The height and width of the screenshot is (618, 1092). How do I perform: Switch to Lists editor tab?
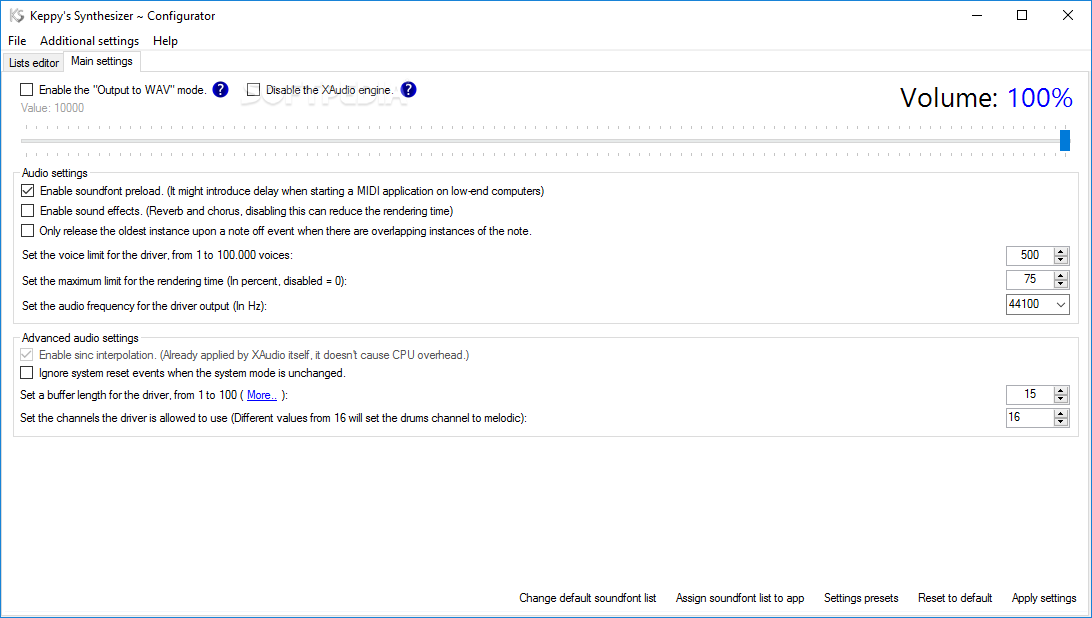tap(33, 63)
